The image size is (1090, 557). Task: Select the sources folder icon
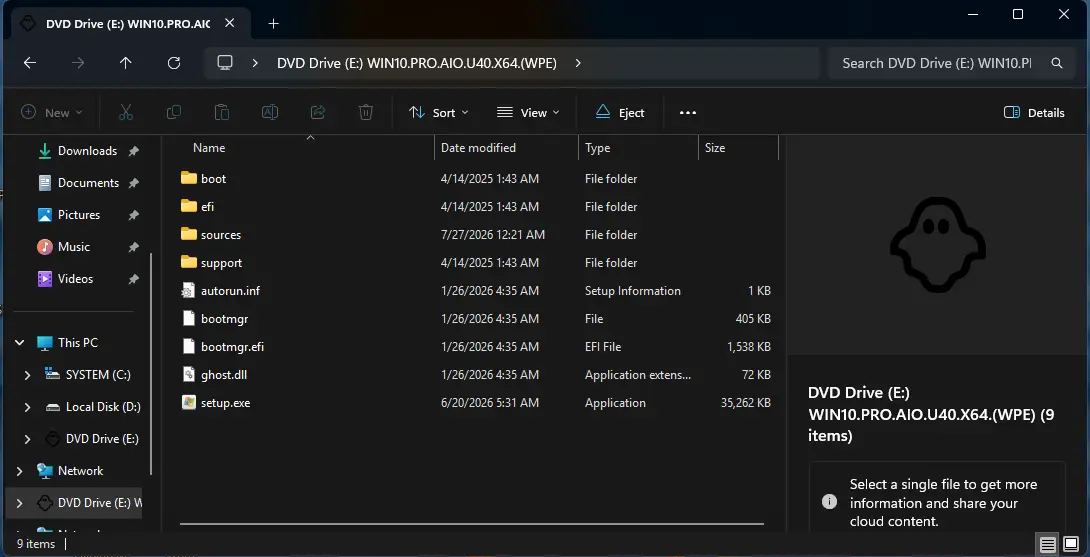point(188,234)
